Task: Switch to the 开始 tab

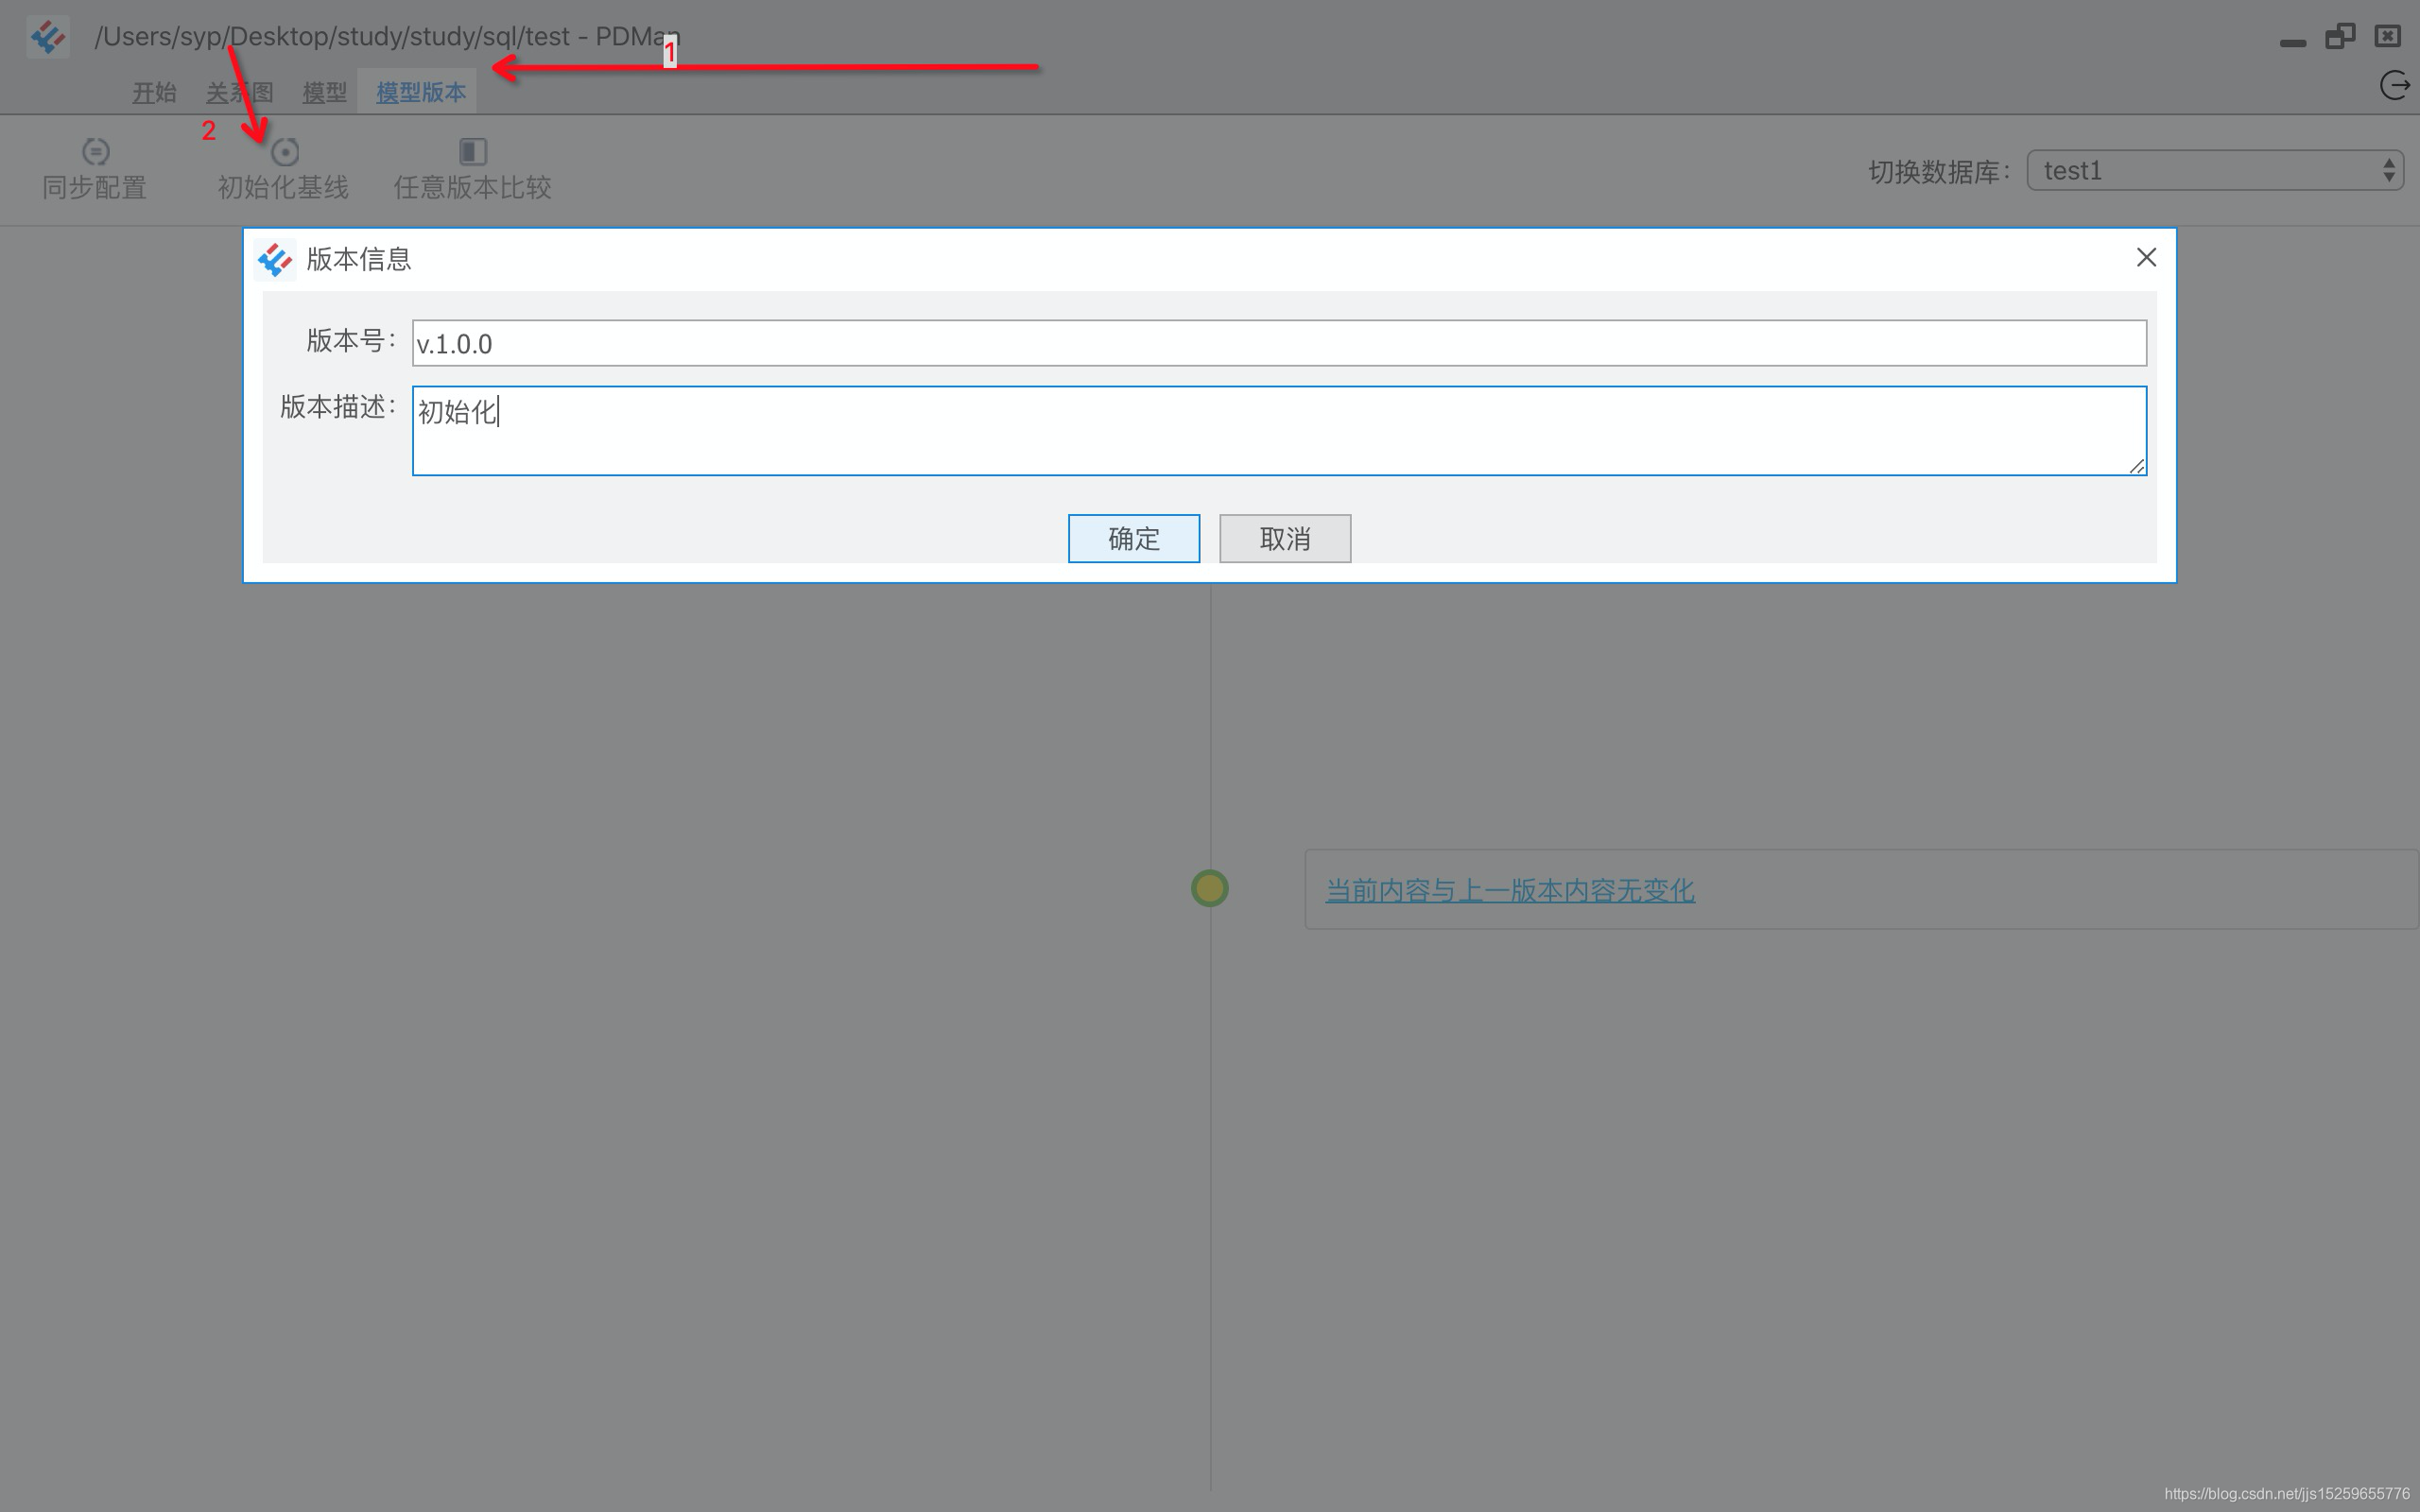Action: tap(153, 92)
